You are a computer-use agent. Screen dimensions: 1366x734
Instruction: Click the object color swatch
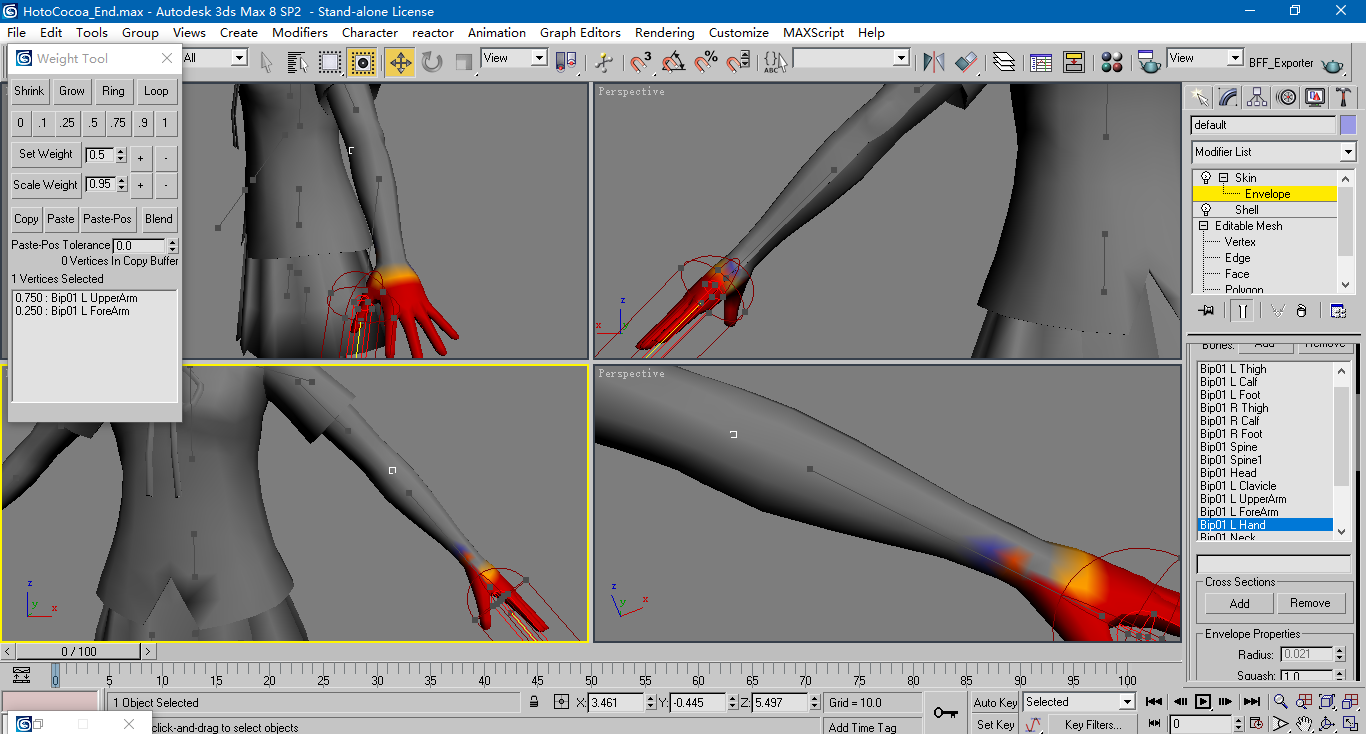tap(1348, 125)
